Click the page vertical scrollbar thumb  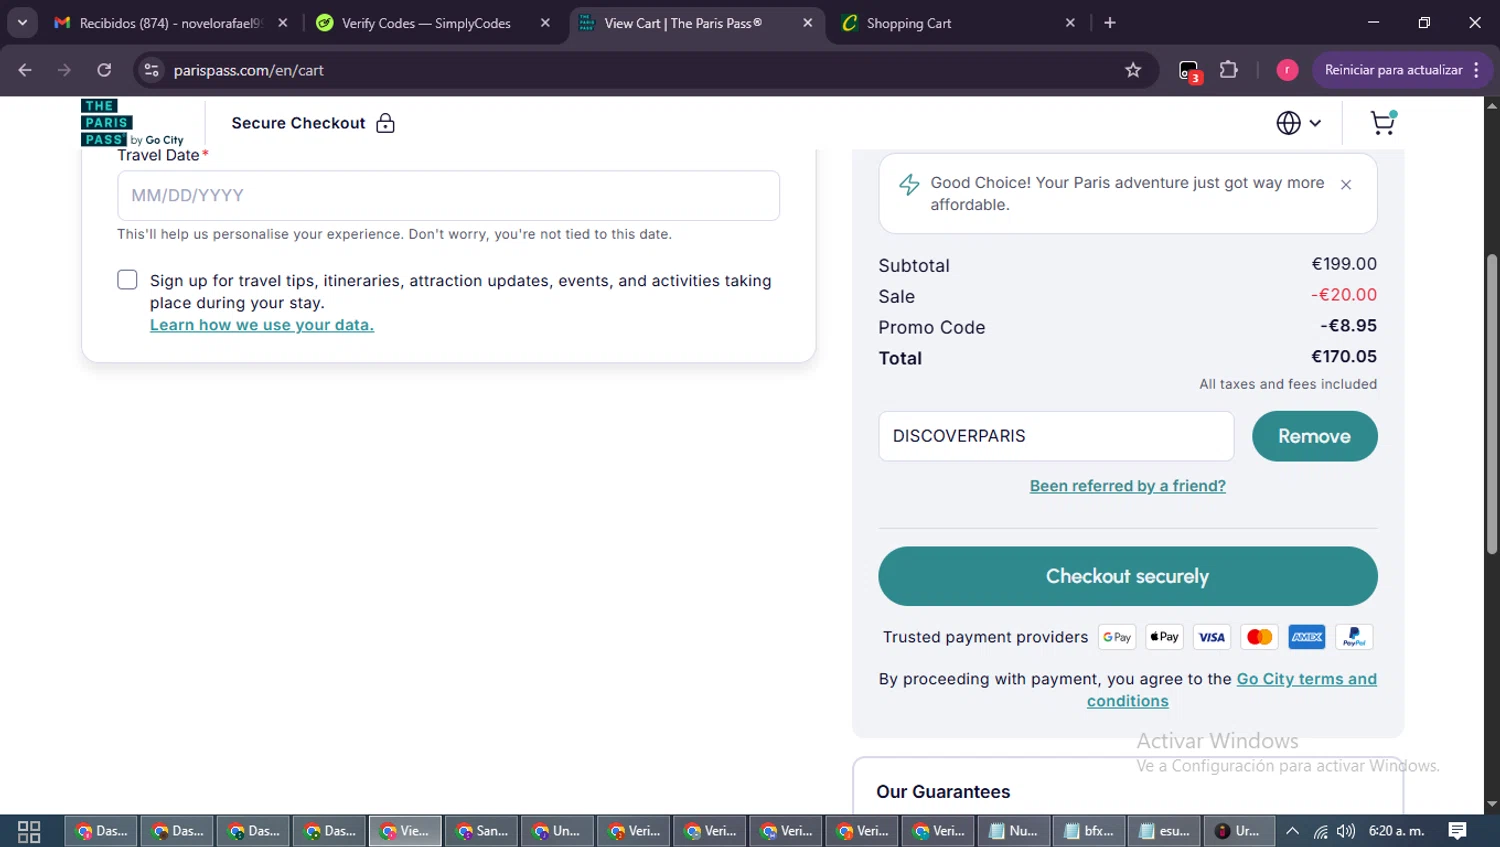[1492, 404]
